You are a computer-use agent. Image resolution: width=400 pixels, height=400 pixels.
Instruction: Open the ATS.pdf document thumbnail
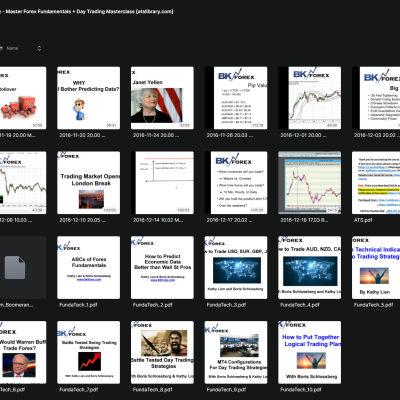376,183
